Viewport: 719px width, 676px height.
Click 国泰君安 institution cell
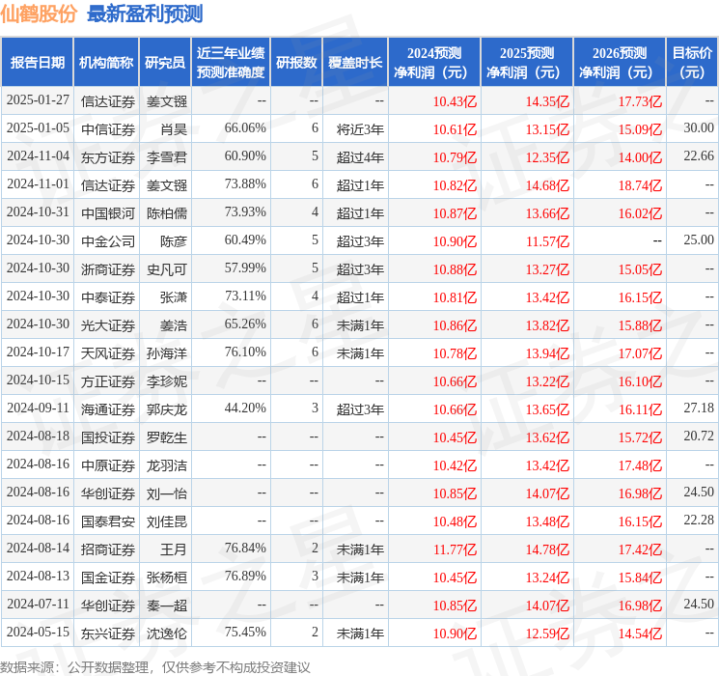108,521
